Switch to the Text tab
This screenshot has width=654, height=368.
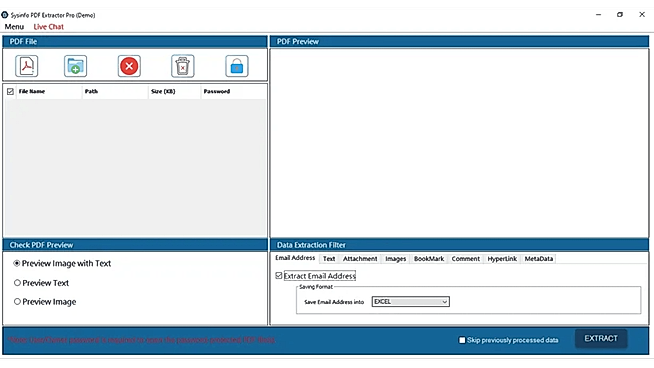pos(329,259)
